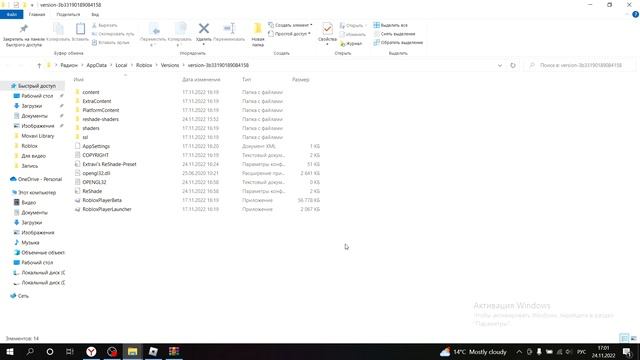Open address bar history dropdown chevron
Viewport: 640px width, 360px height.
[500, 65]
